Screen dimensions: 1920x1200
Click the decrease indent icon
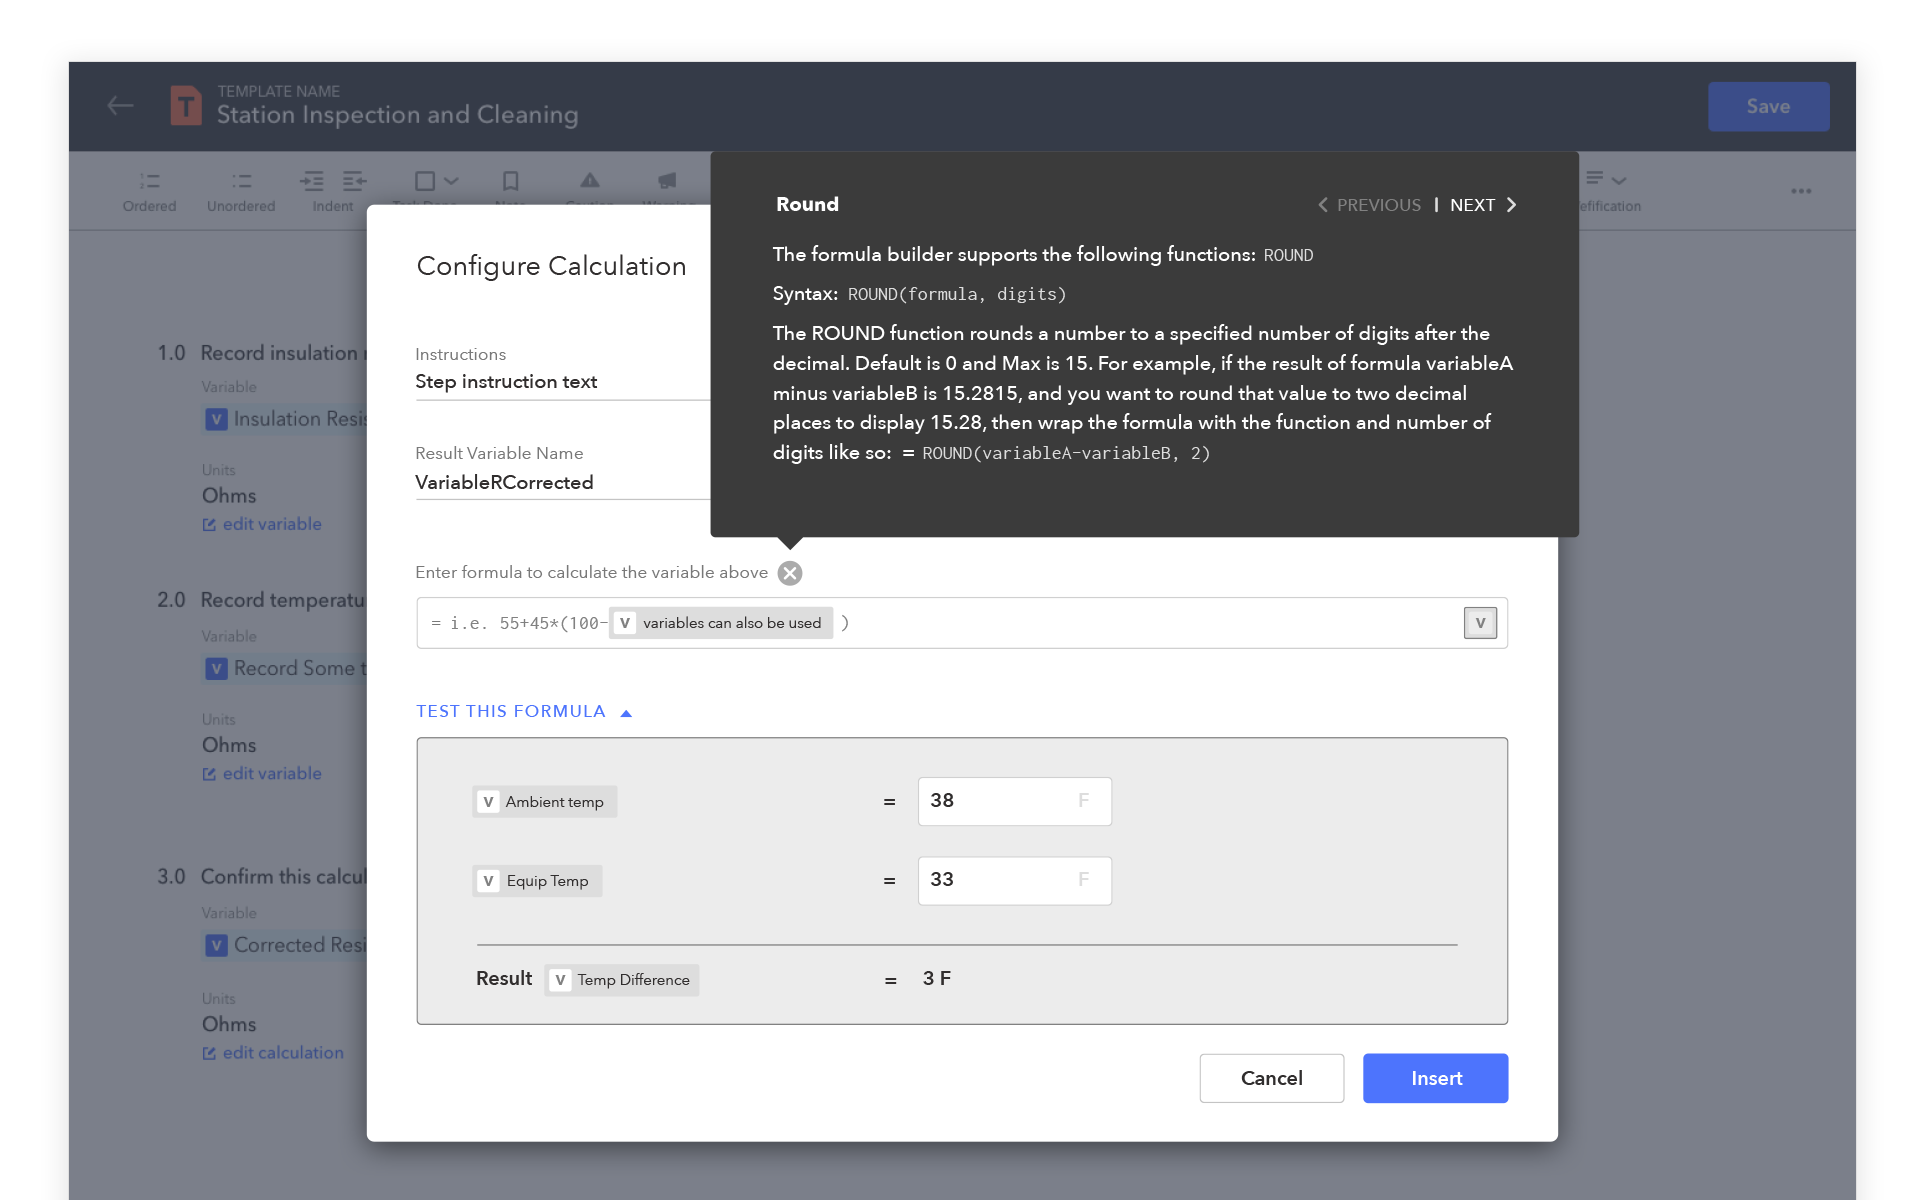tap(354, 181)
